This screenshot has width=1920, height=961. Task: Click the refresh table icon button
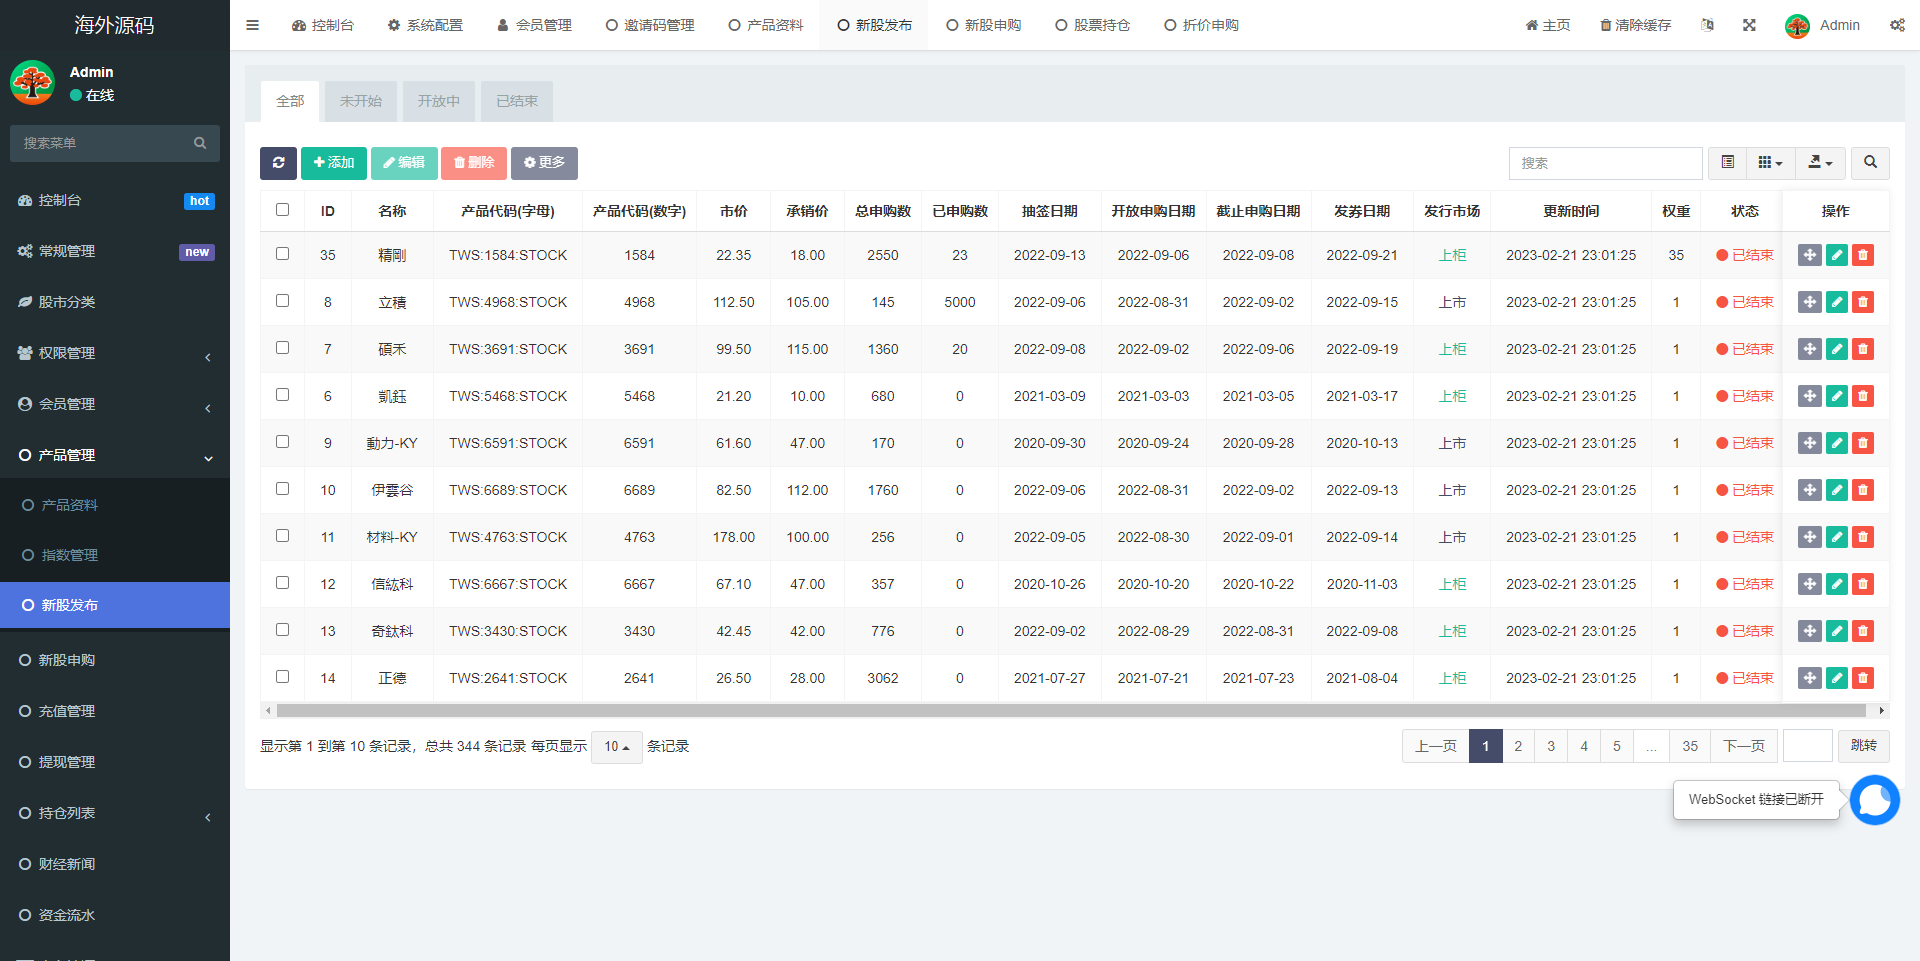278,163
